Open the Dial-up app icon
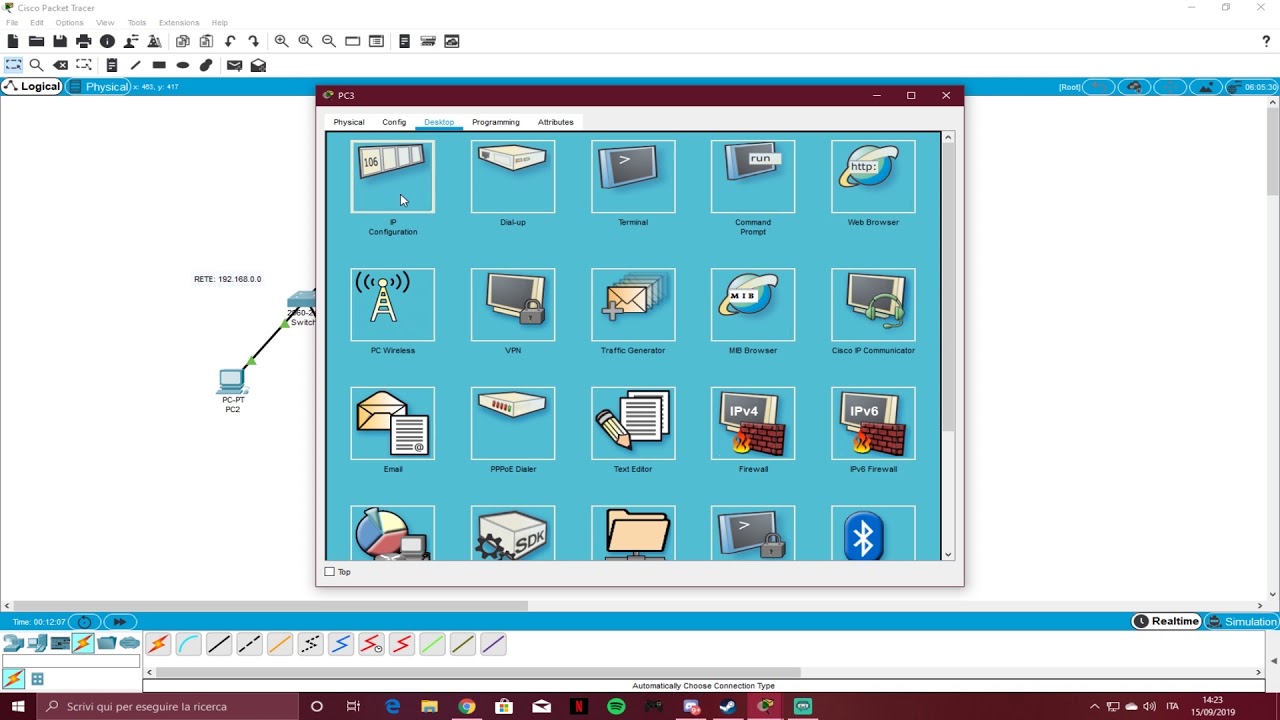Viewport: 1280px width, 720px height. pos(513,177)
